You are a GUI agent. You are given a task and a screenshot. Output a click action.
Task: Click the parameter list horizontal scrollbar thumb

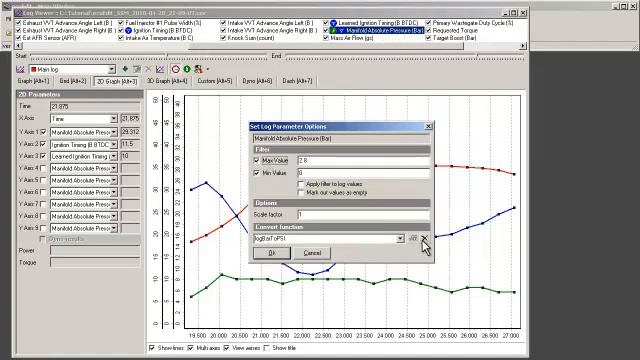pyautogui.click(x=325, y=46)
